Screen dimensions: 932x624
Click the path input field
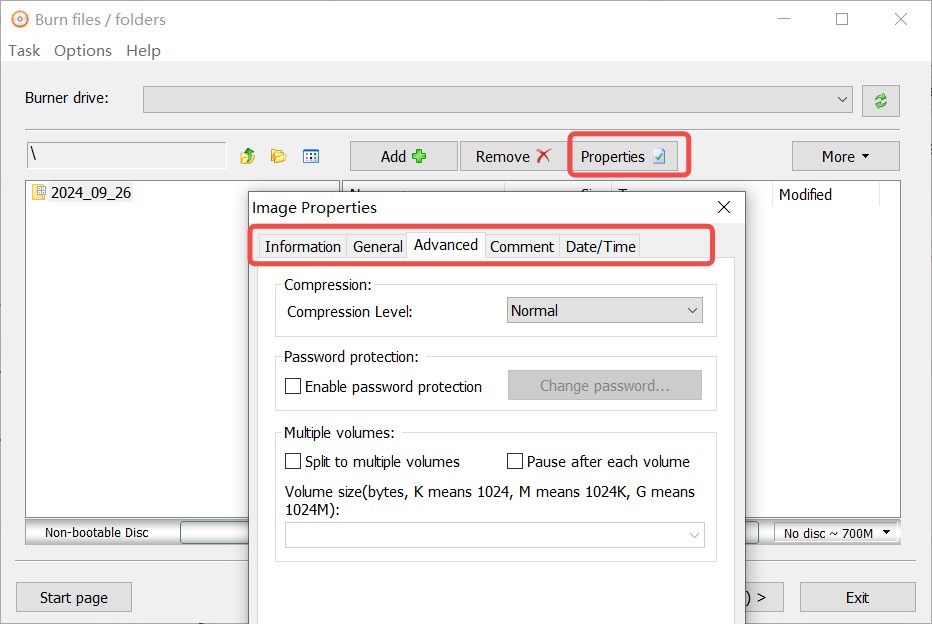point(127,155)
